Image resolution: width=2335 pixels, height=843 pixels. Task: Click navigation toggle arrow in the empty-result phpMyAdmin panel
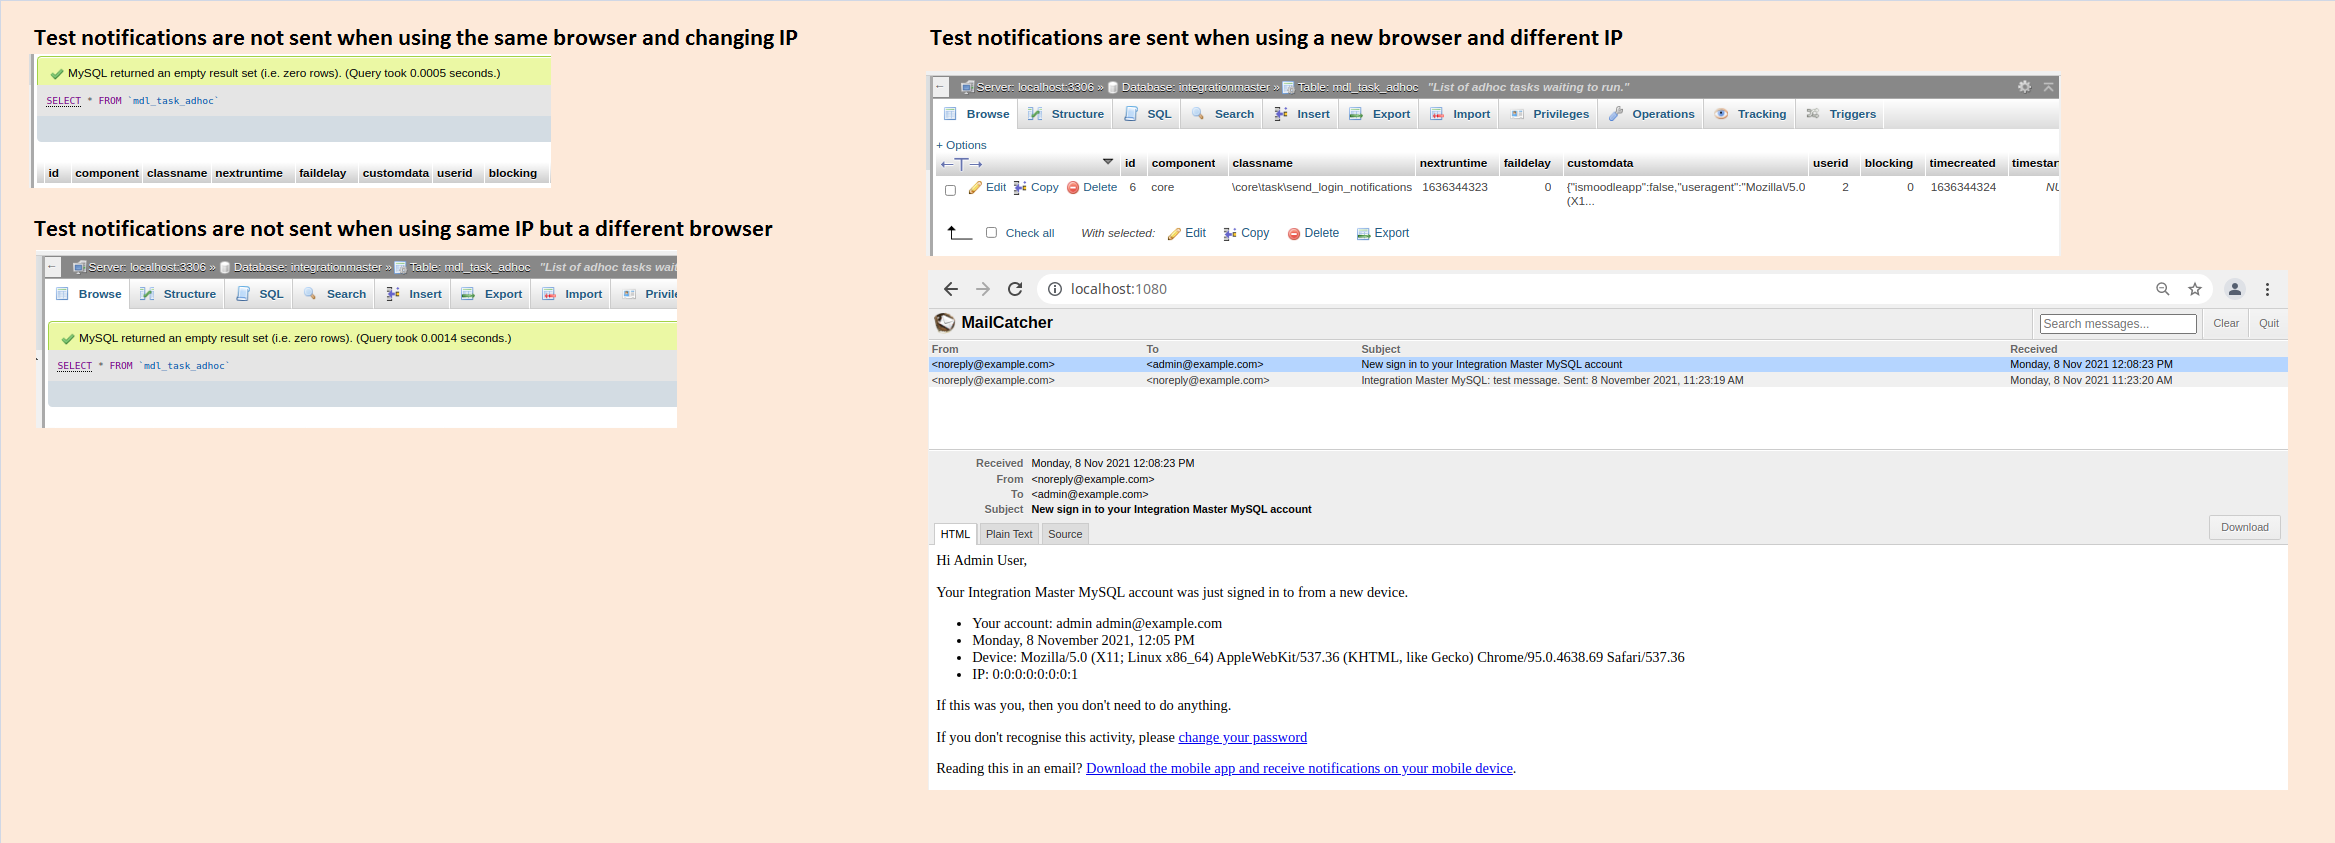coord(52,267)
